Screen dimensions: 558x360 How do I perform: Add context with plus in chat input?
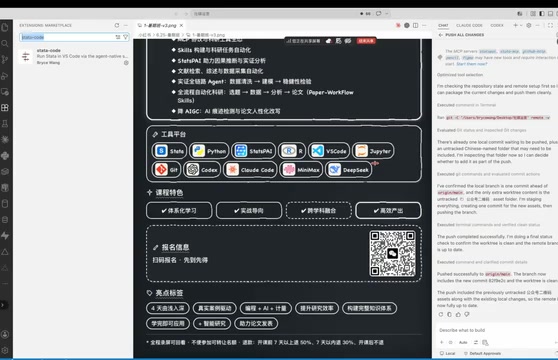click(442, 342)
